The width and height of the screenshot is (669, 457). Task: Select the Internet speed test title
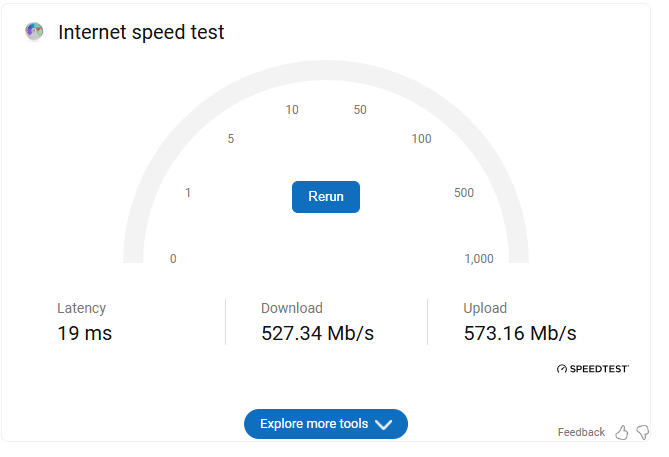coord(141,32)
